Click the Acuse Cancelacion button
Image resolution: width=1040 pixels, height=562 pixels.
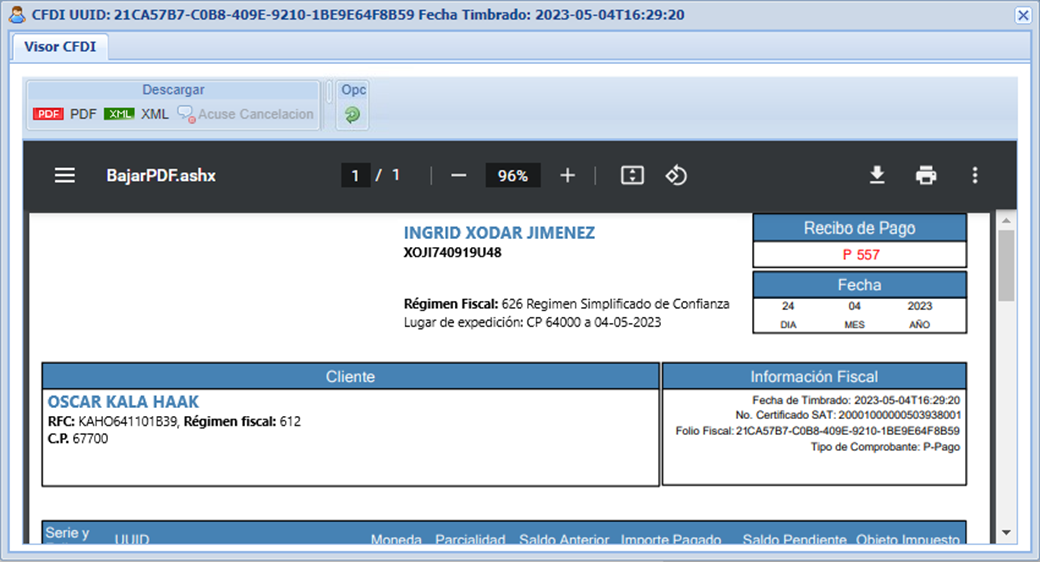pyautogui.click(x=246, y=114)
